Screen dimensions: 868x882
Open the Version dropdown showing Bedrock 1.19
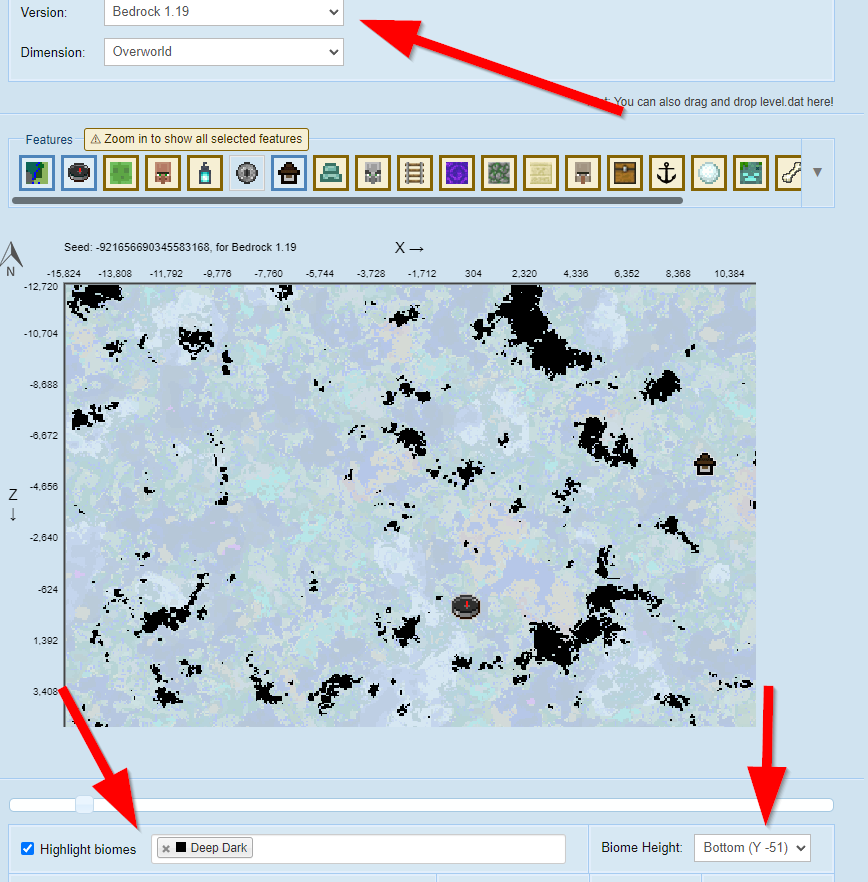[224, 12]
